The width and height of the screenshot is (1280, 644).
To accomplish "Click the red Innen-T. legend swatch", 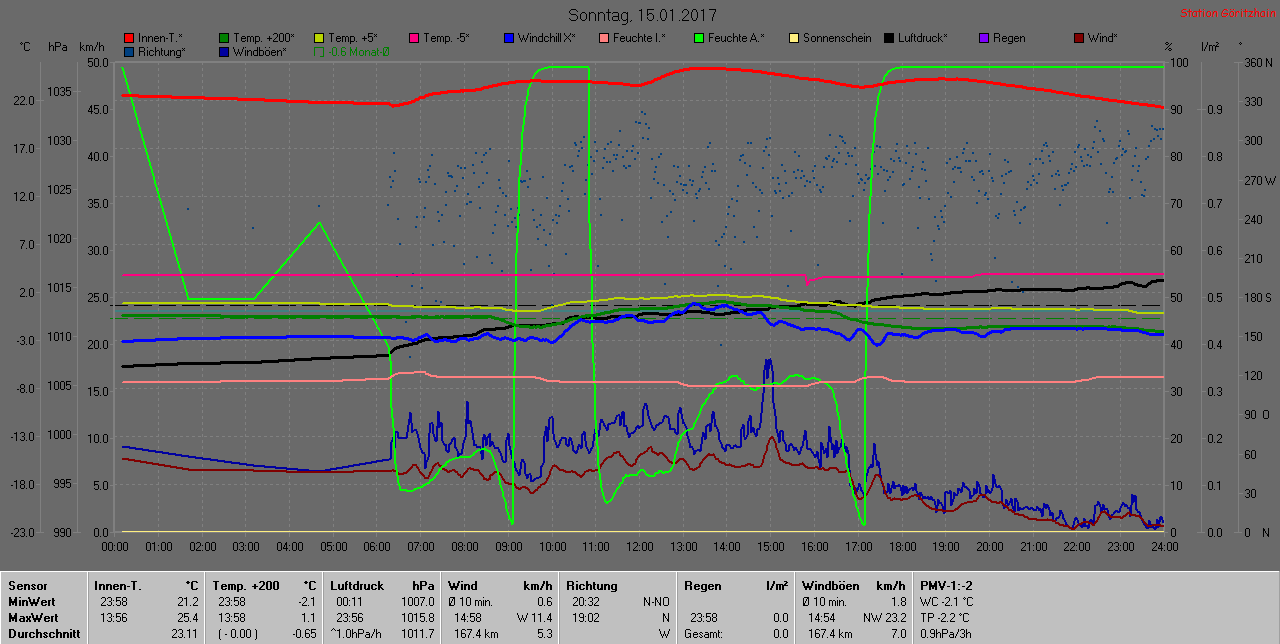I will [x=129, y=38].
